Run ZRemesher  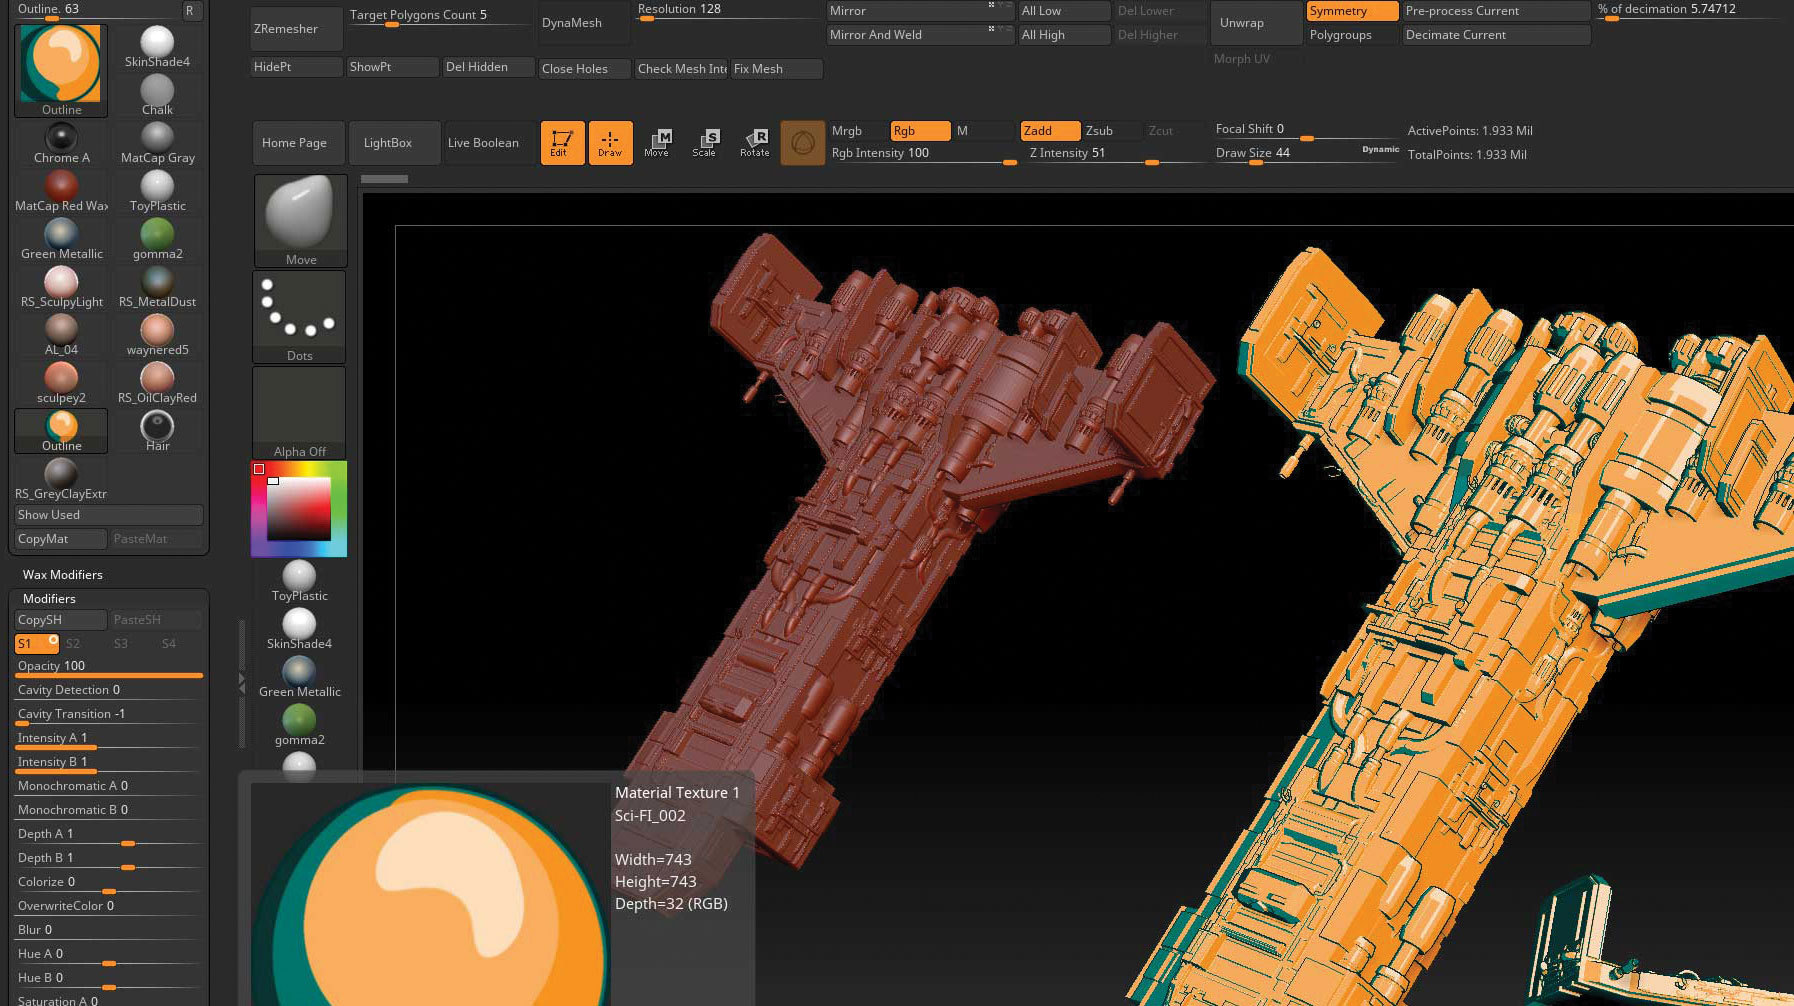tap(297, 28)
